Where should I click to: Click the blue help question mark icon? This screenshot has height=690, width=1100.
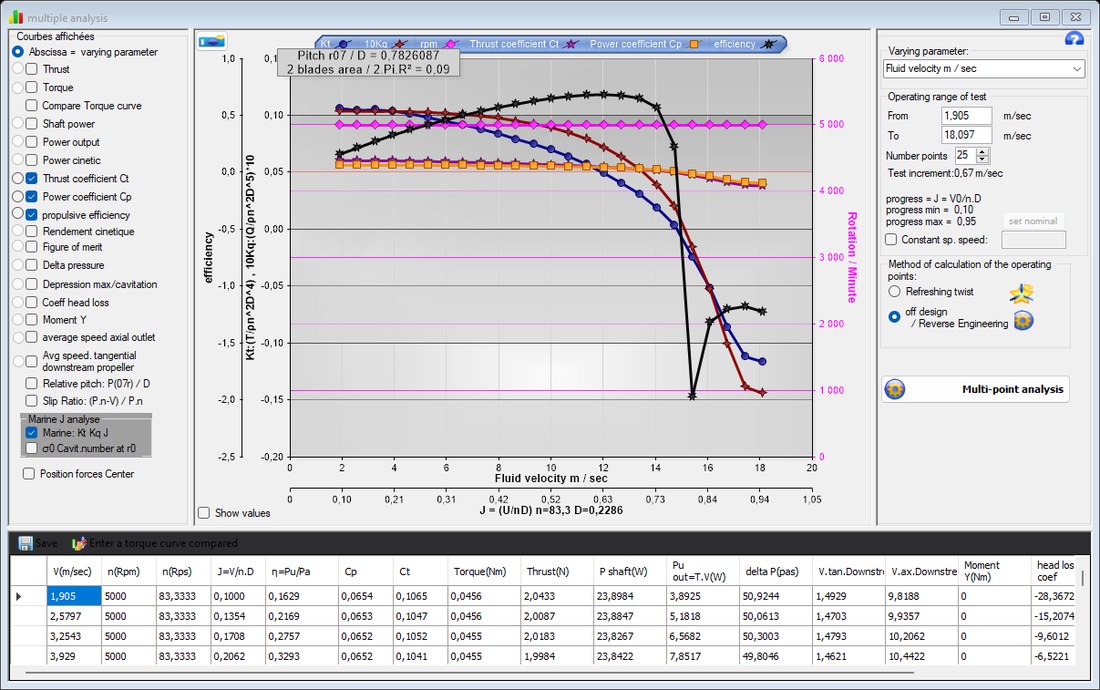pos(1074,39)
